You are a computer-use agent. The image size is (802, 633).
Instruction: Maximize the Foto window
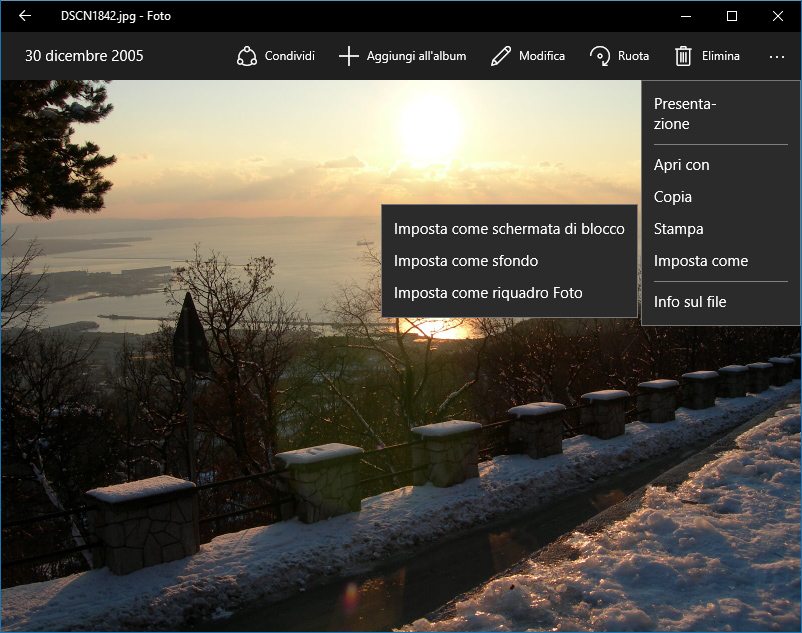731,16
